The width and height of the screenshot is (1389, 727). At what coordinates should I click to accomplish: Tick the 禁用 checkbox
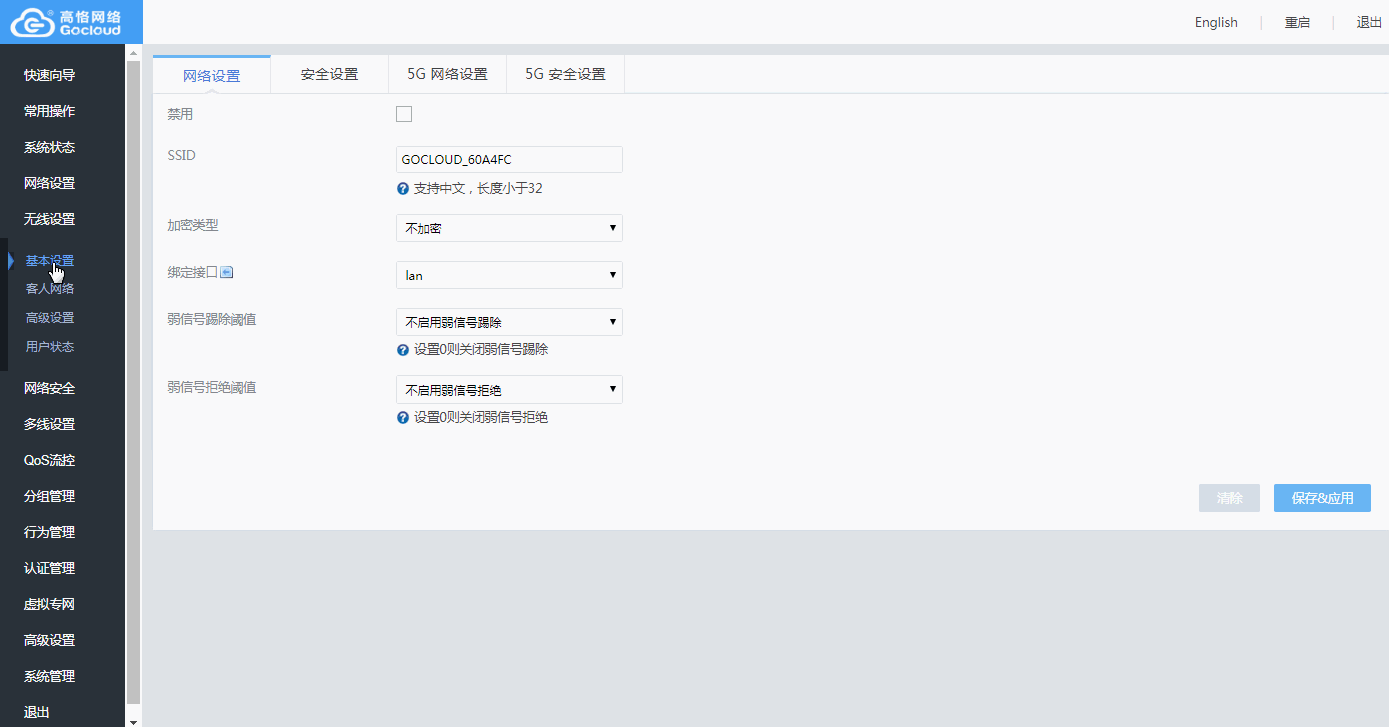[x=404, y=114]
